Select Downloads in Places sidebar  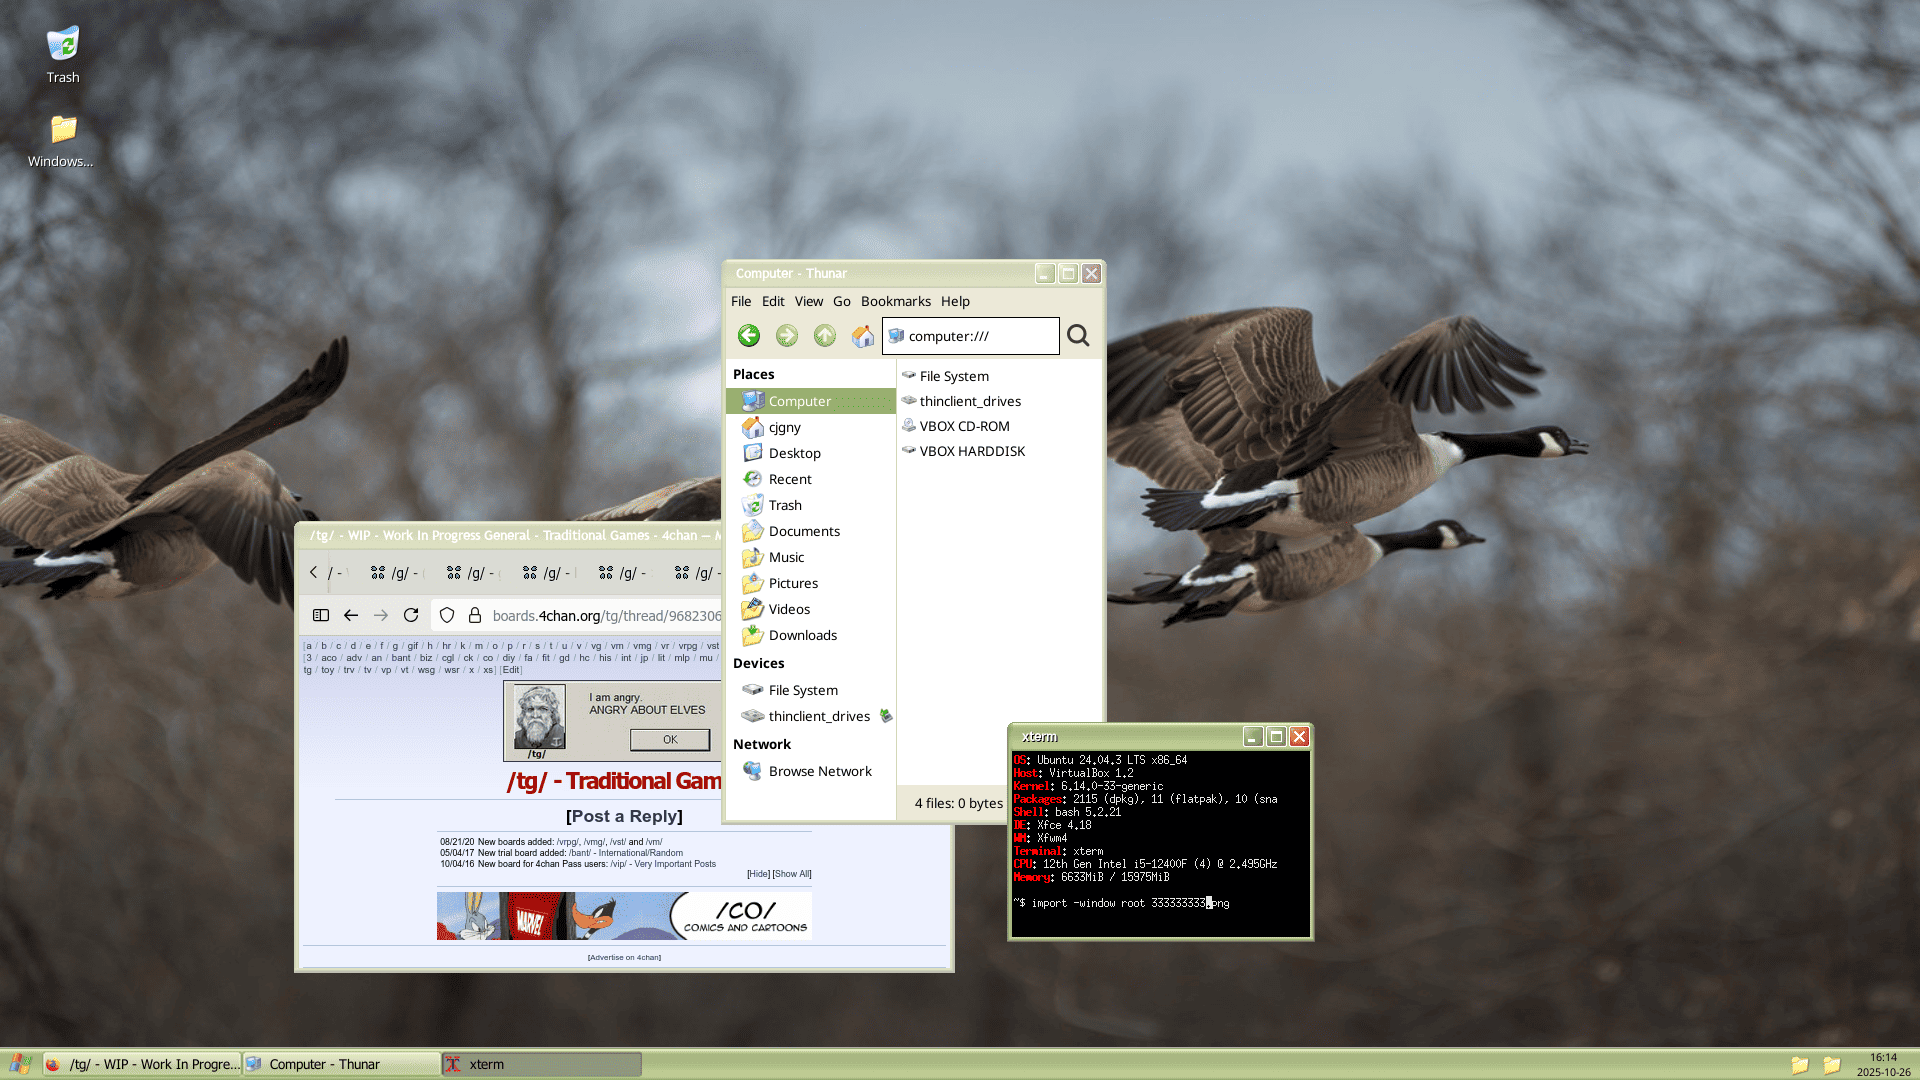[802, 635]
